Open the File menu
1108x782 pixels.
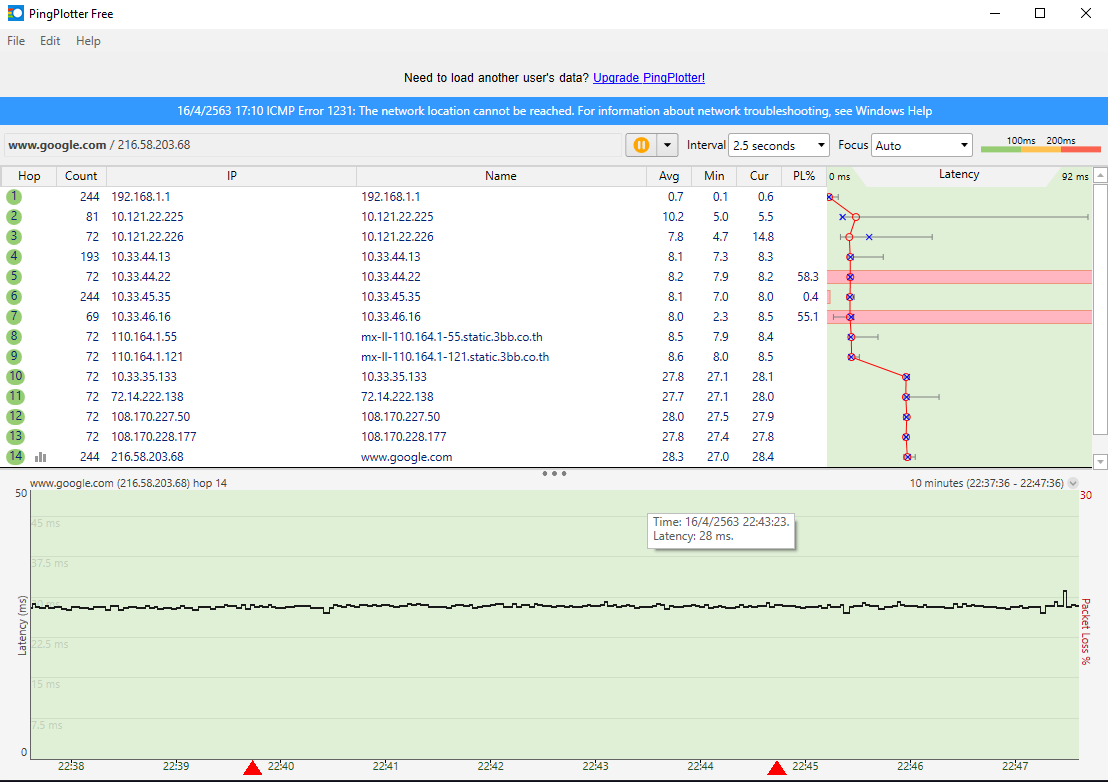16,41
